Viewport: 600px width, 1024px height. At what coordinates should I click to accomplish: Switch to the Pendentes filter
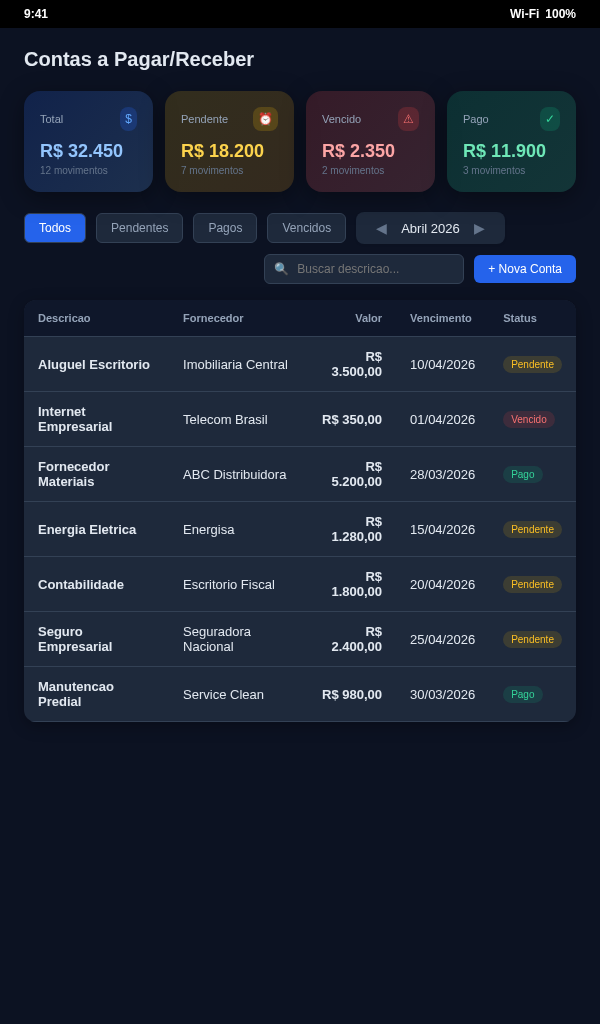coord(139,228)
